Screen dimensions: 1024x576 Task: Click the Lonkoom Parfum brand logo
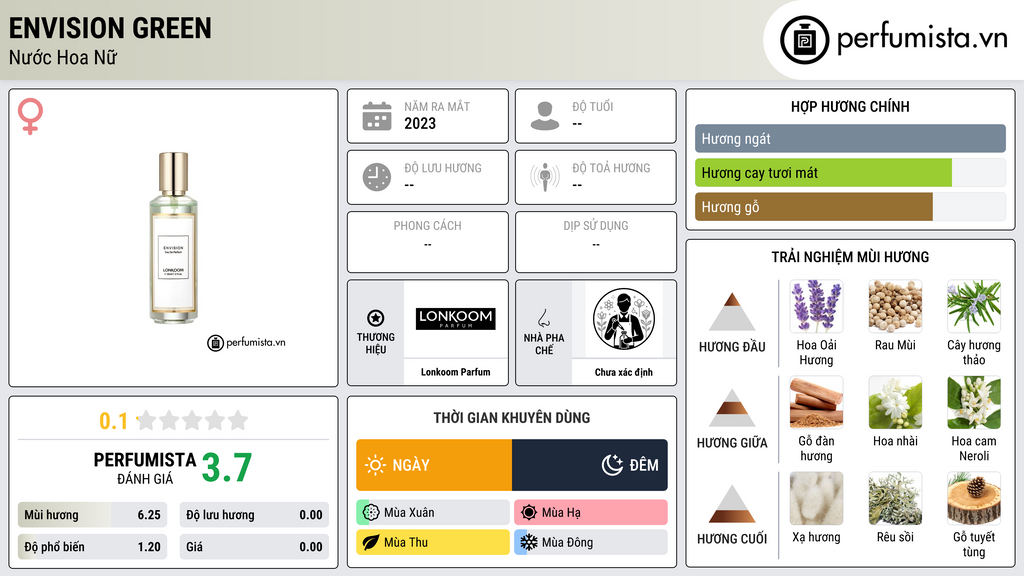tap(455, 319)
